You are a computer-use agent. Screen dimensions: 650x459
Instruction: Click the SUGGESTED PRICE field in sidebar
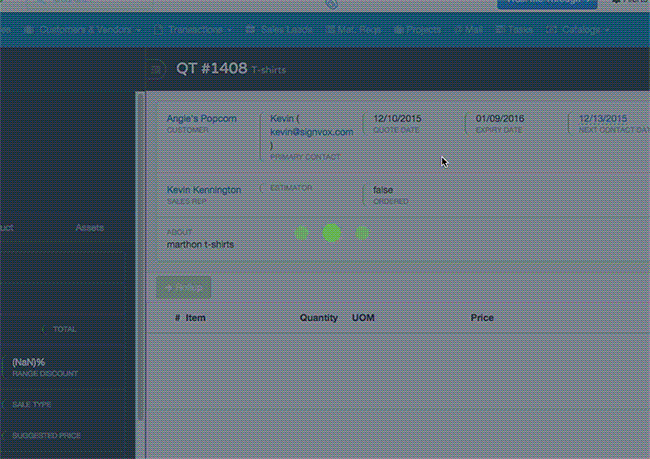(x=46, y=436)
